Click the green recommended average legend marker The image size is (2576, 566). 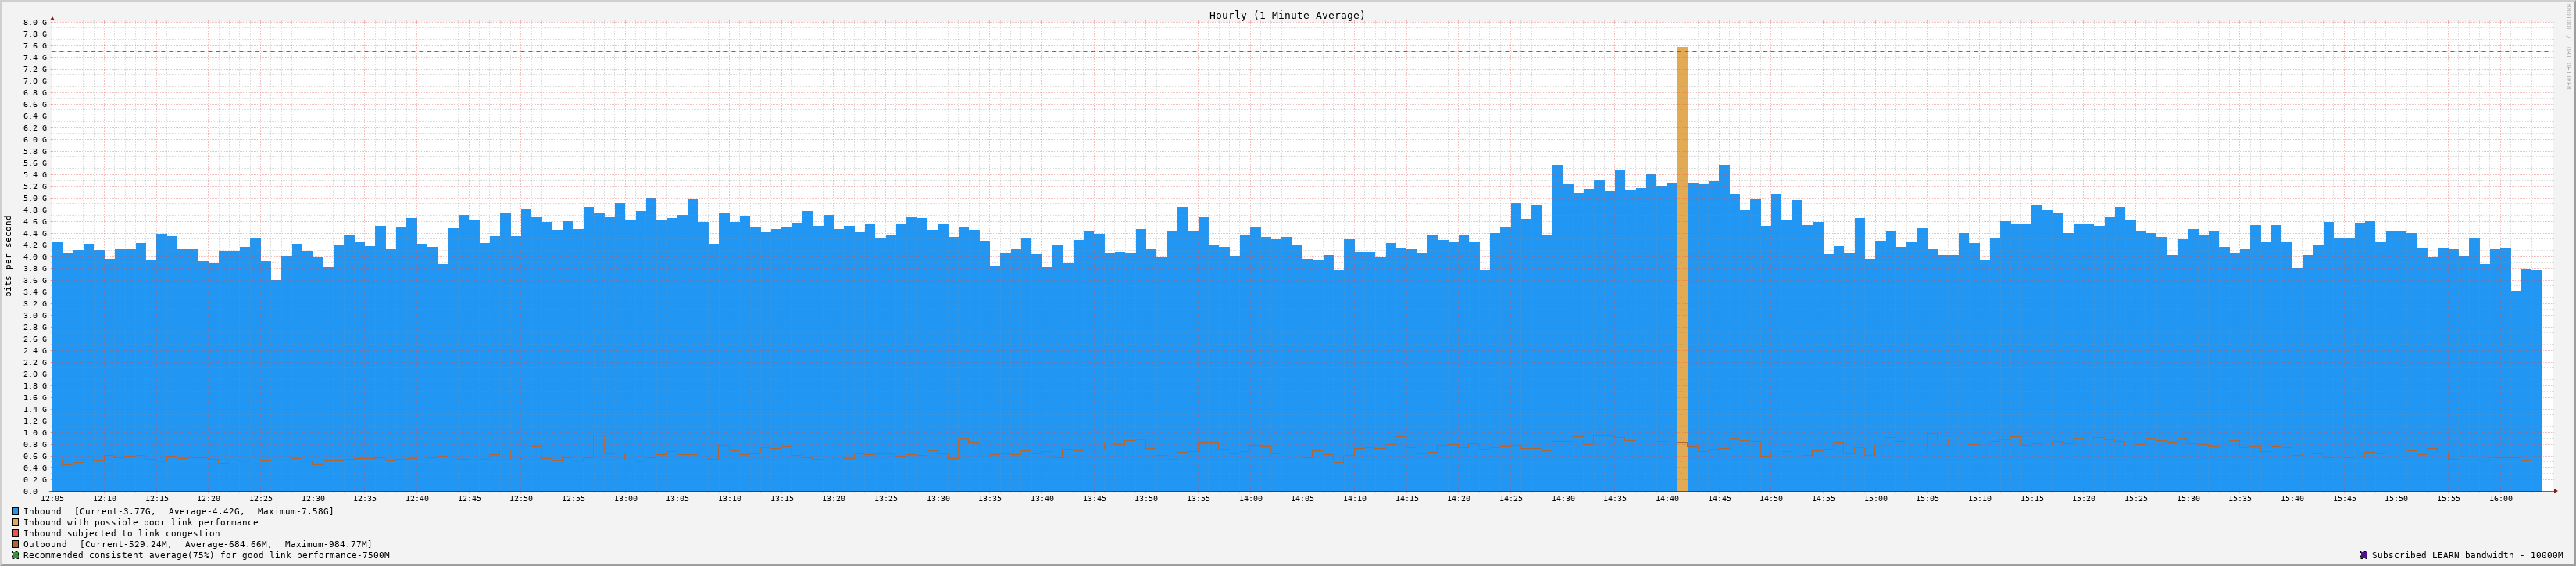[x=15, y=555]
